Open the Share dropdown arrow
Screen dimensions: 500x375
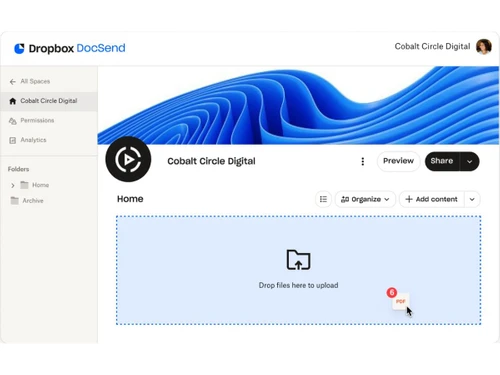click(470, 162)
